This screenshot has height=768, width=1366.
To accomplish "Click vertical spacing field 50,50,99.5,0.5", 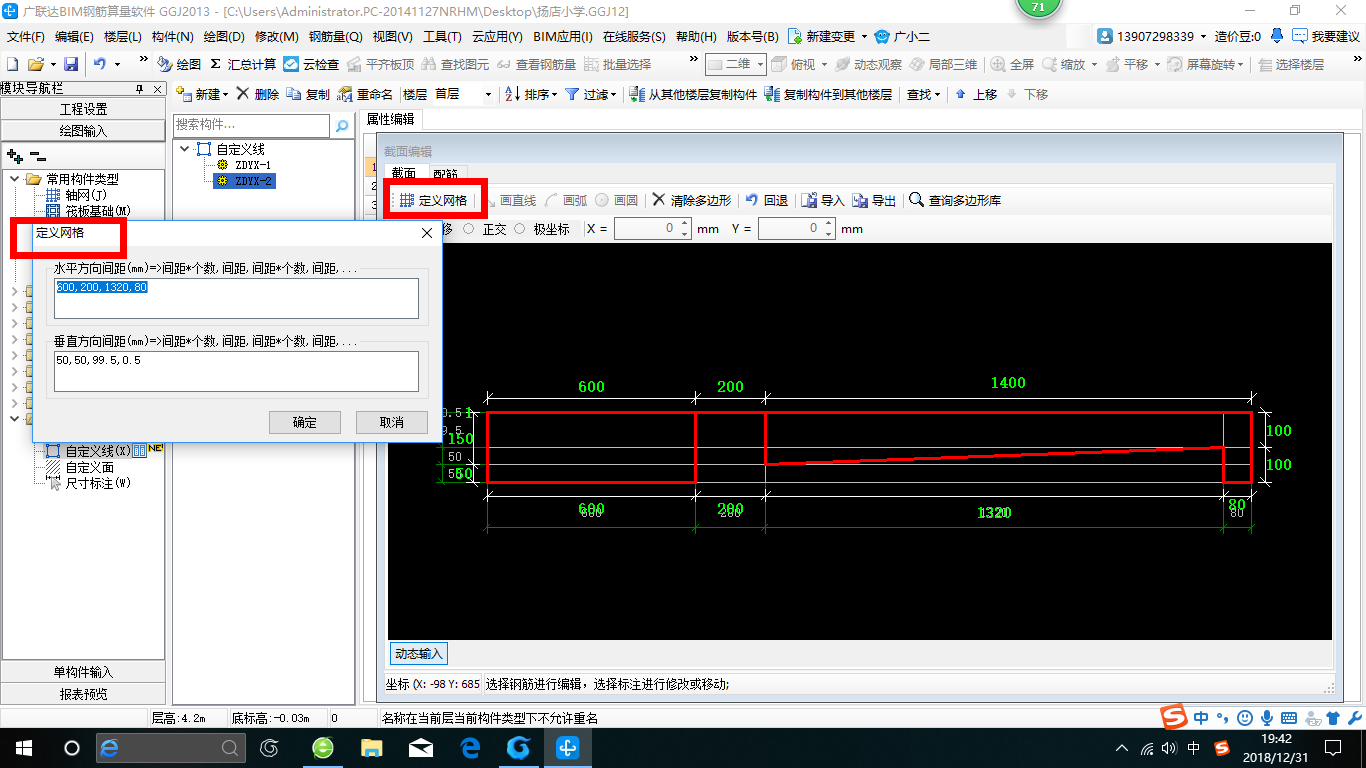I will click(x=236, y=371).
